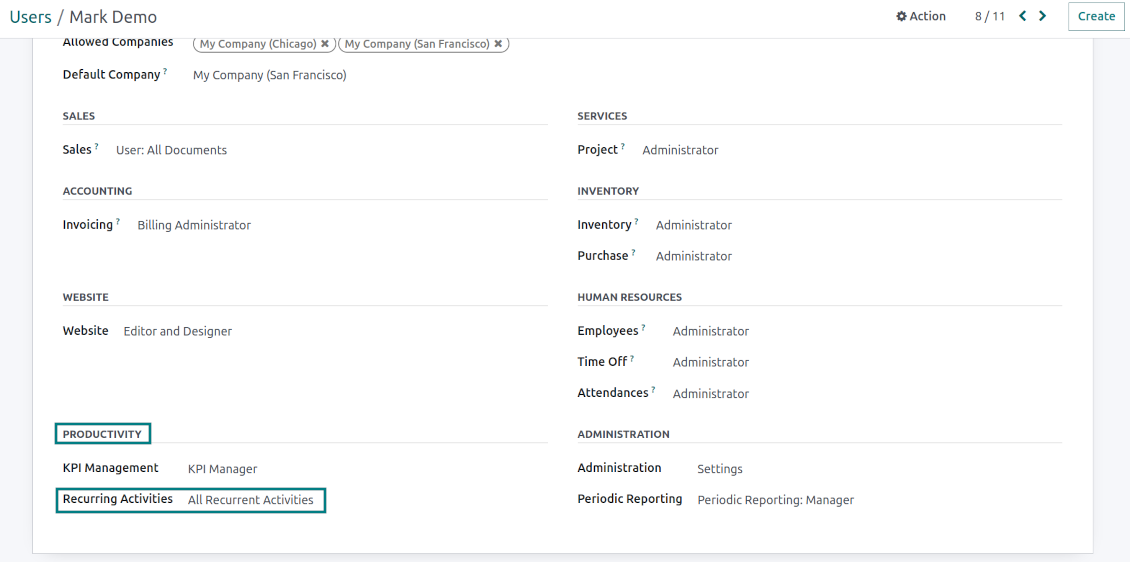This screenshot has width=1130, height=562.
Task: Click the Create button
Action: pos(1096,16)
